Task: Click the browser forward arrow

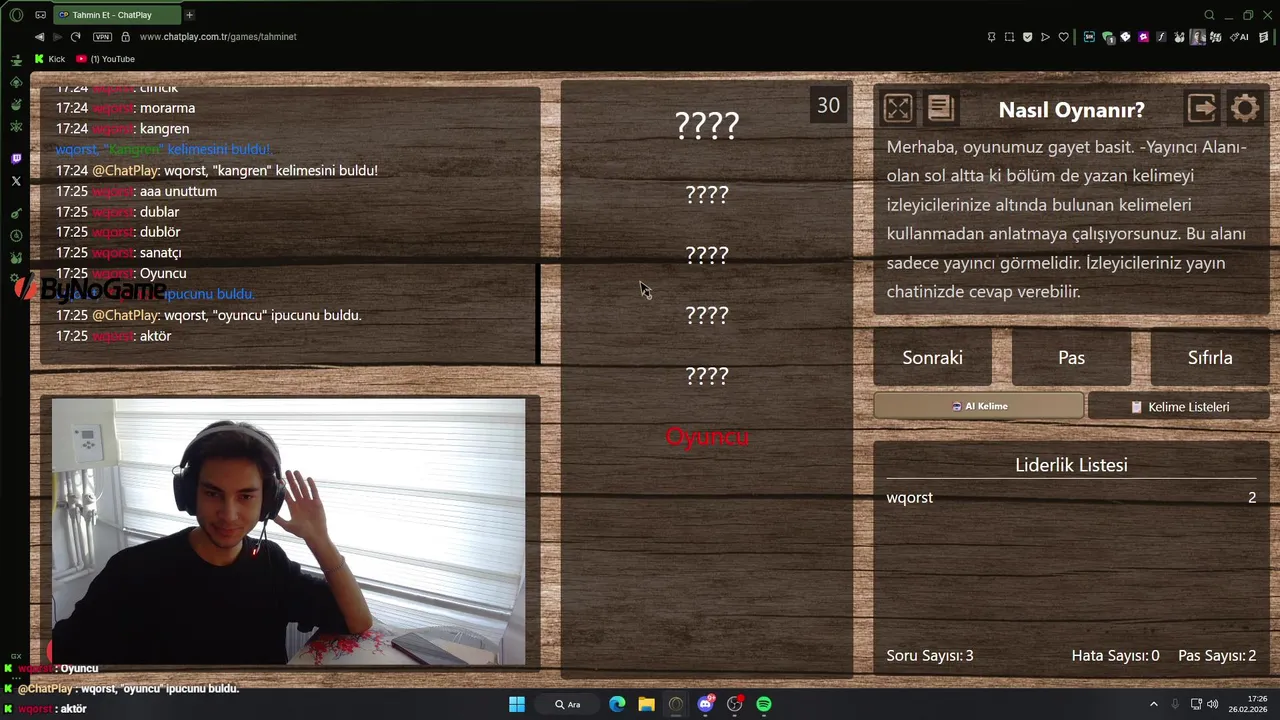Action: [57, 37]
